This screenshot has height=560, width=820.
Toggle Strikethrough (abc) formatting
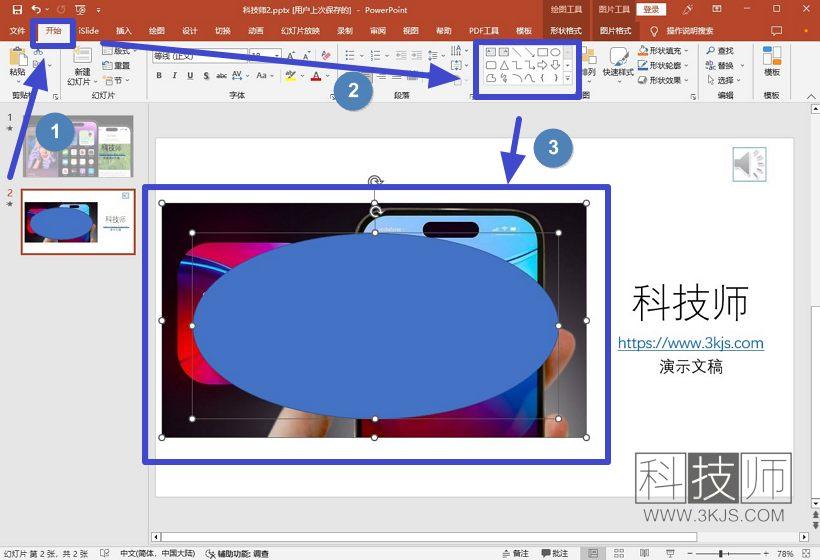tap(221, 76)
